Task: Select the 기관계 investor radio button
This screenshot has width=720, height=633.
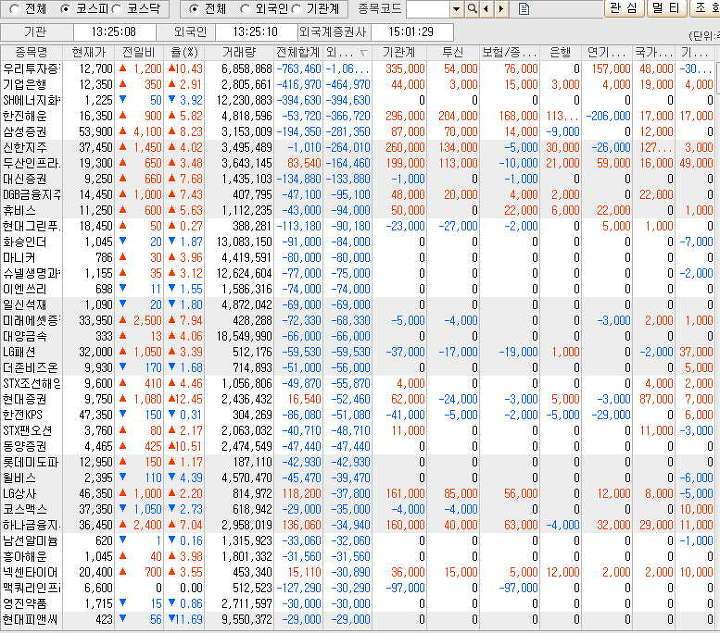Action: point(297,9)
